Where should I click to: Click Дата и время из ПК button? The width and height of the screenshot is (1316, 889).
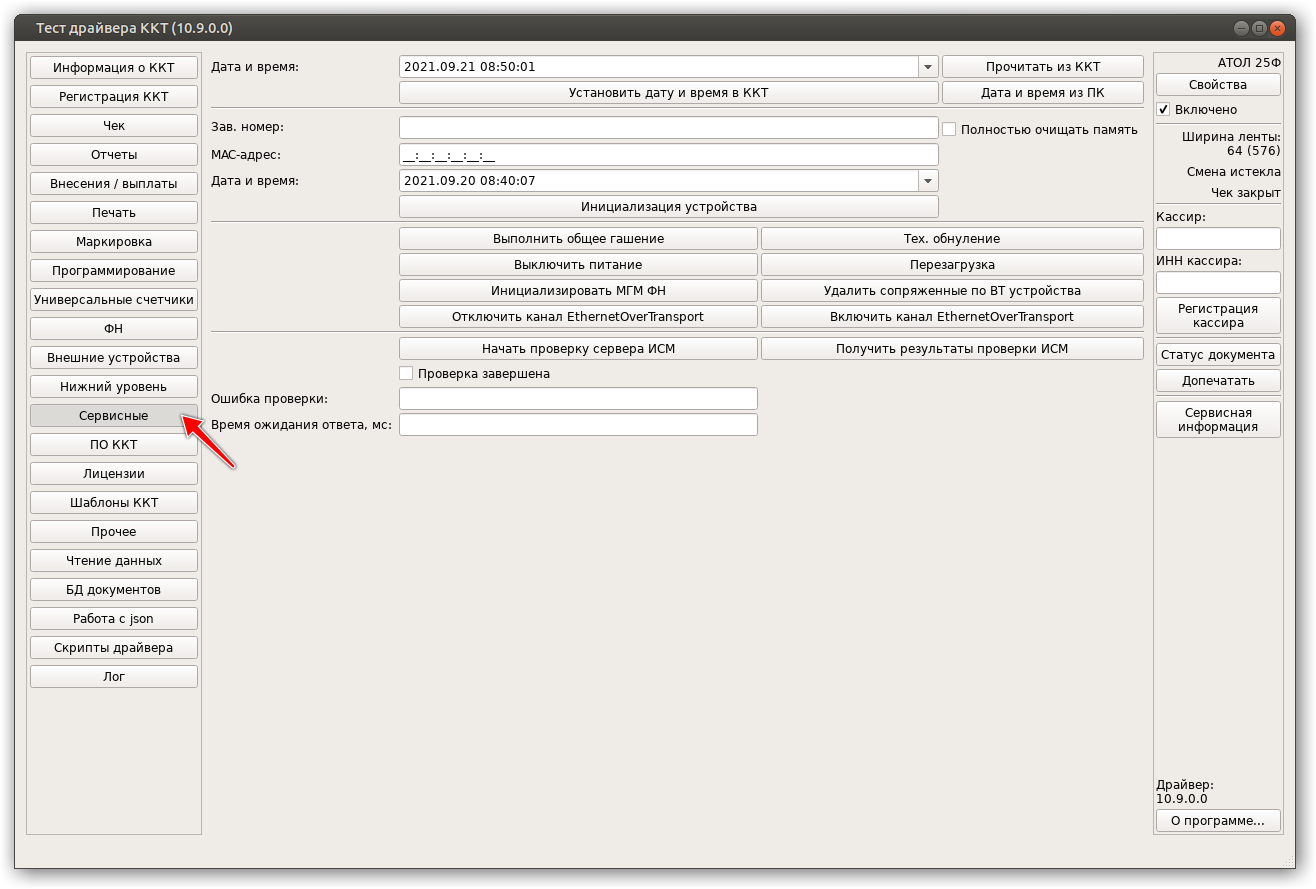tap(1043, 93)
